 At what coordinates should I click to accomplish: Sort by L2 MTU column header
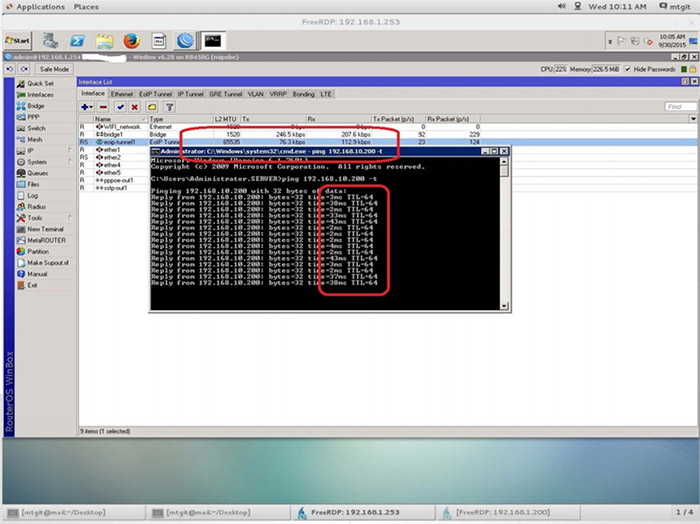pyautogui.click(x=226, y=119)
